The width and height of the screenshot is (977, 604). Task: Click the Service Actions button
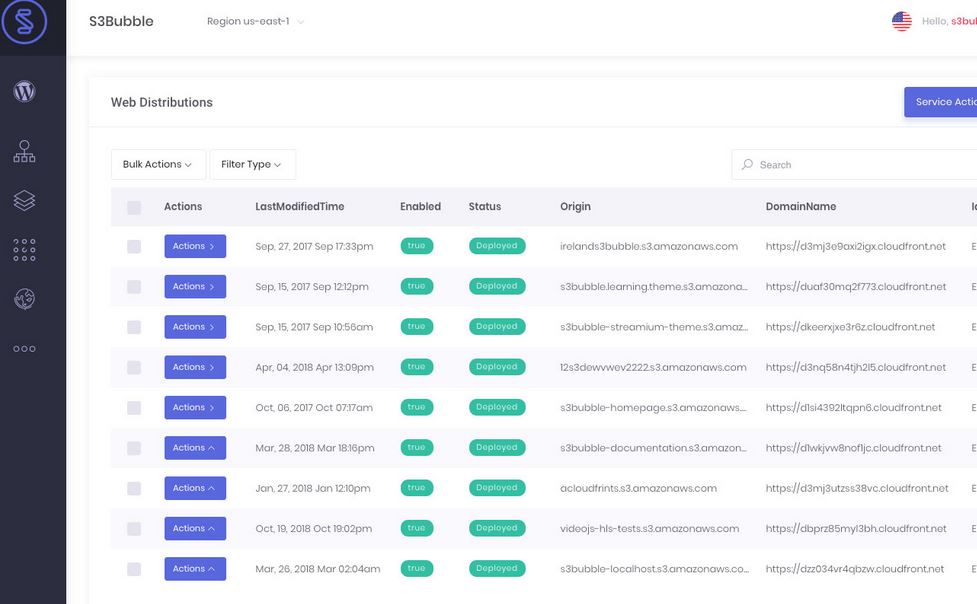point(941,102)
